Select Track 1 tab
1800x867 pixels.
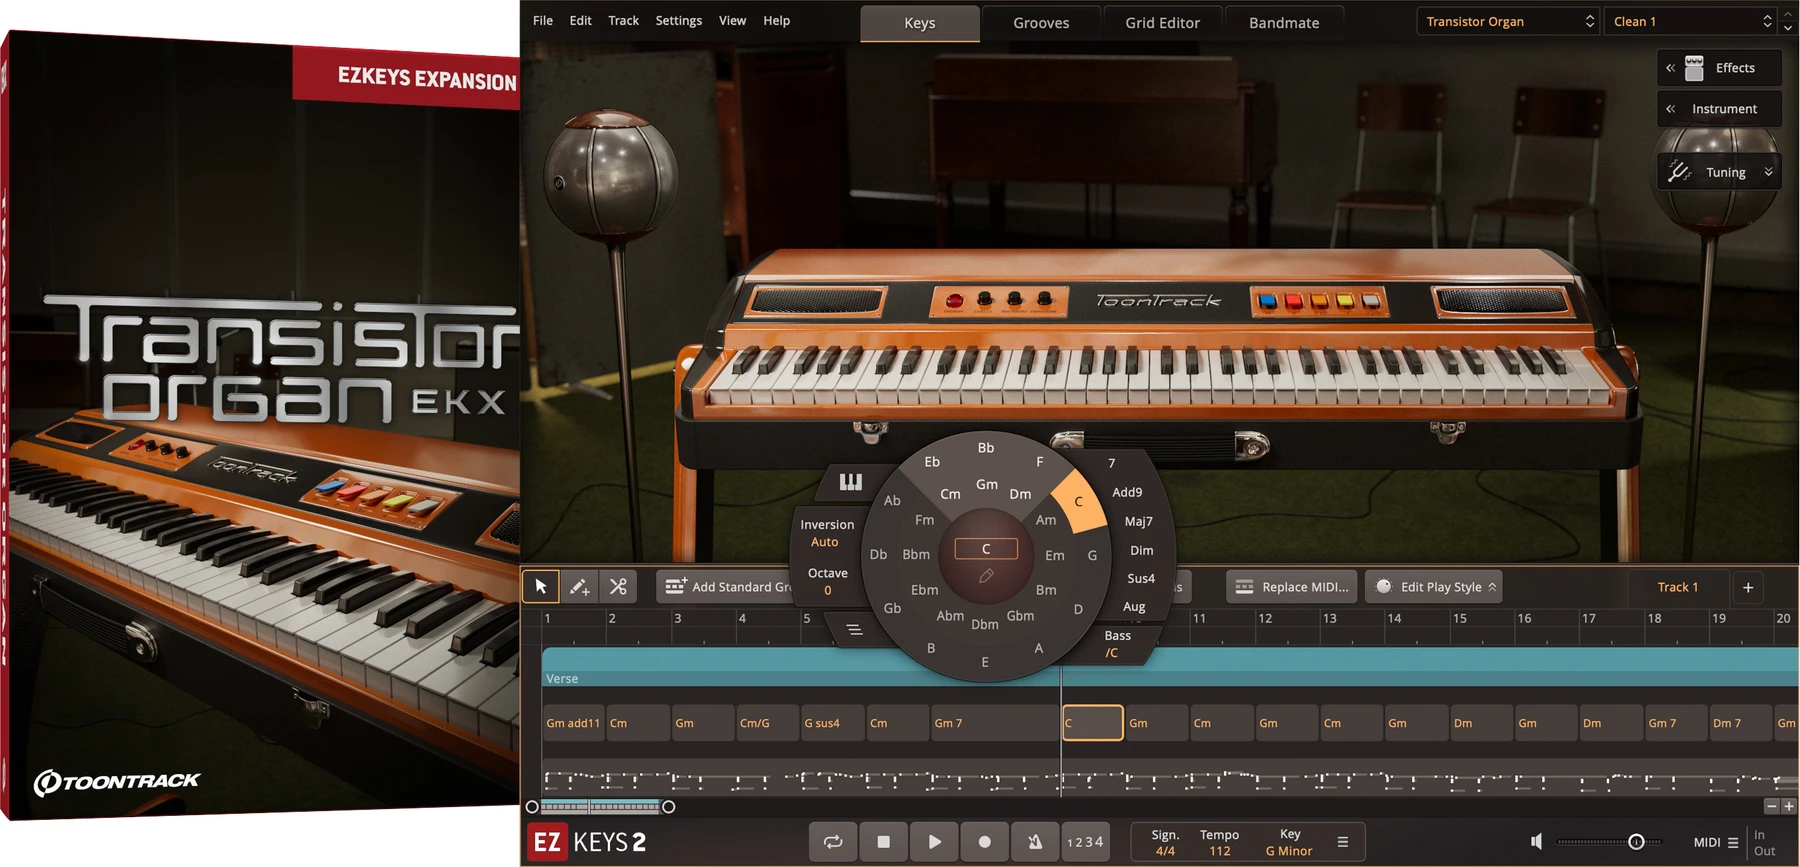1677,587
